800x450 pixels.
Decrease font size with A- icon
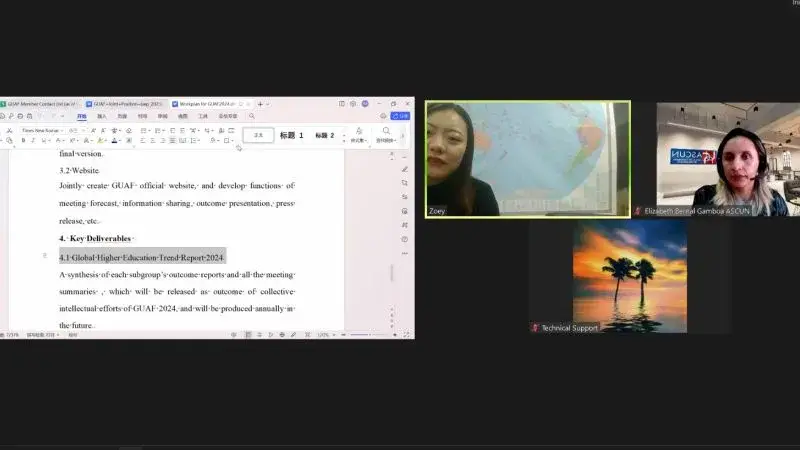click(x=104, y=131)
